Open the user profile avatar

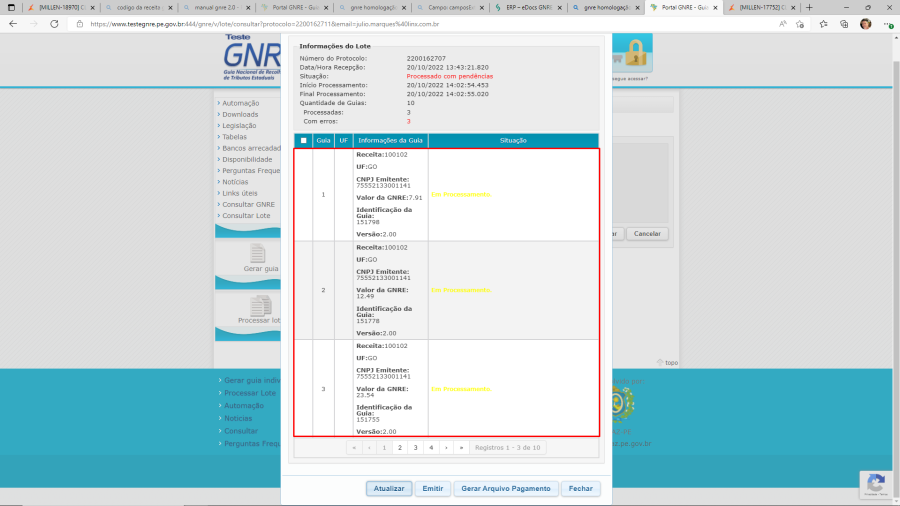click(866, 24)
